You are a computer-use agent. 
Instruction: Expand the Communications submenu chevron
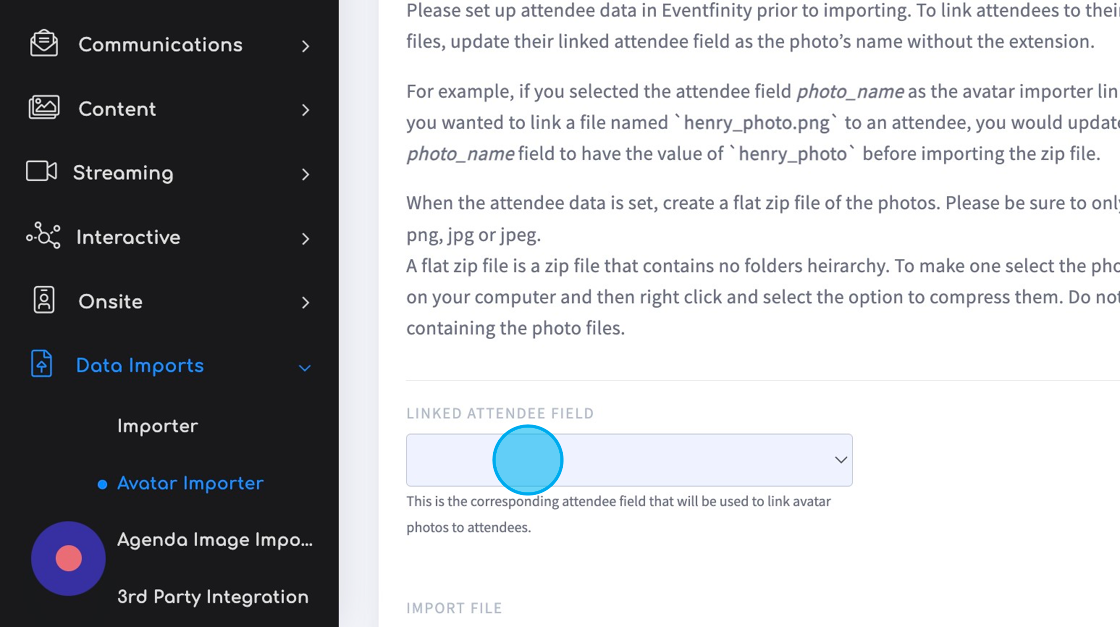pos(305,46)
